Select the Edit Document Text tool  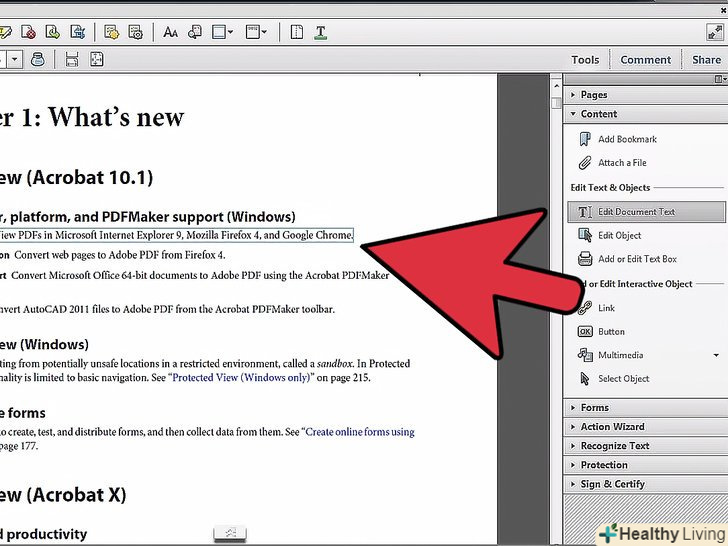646,212
